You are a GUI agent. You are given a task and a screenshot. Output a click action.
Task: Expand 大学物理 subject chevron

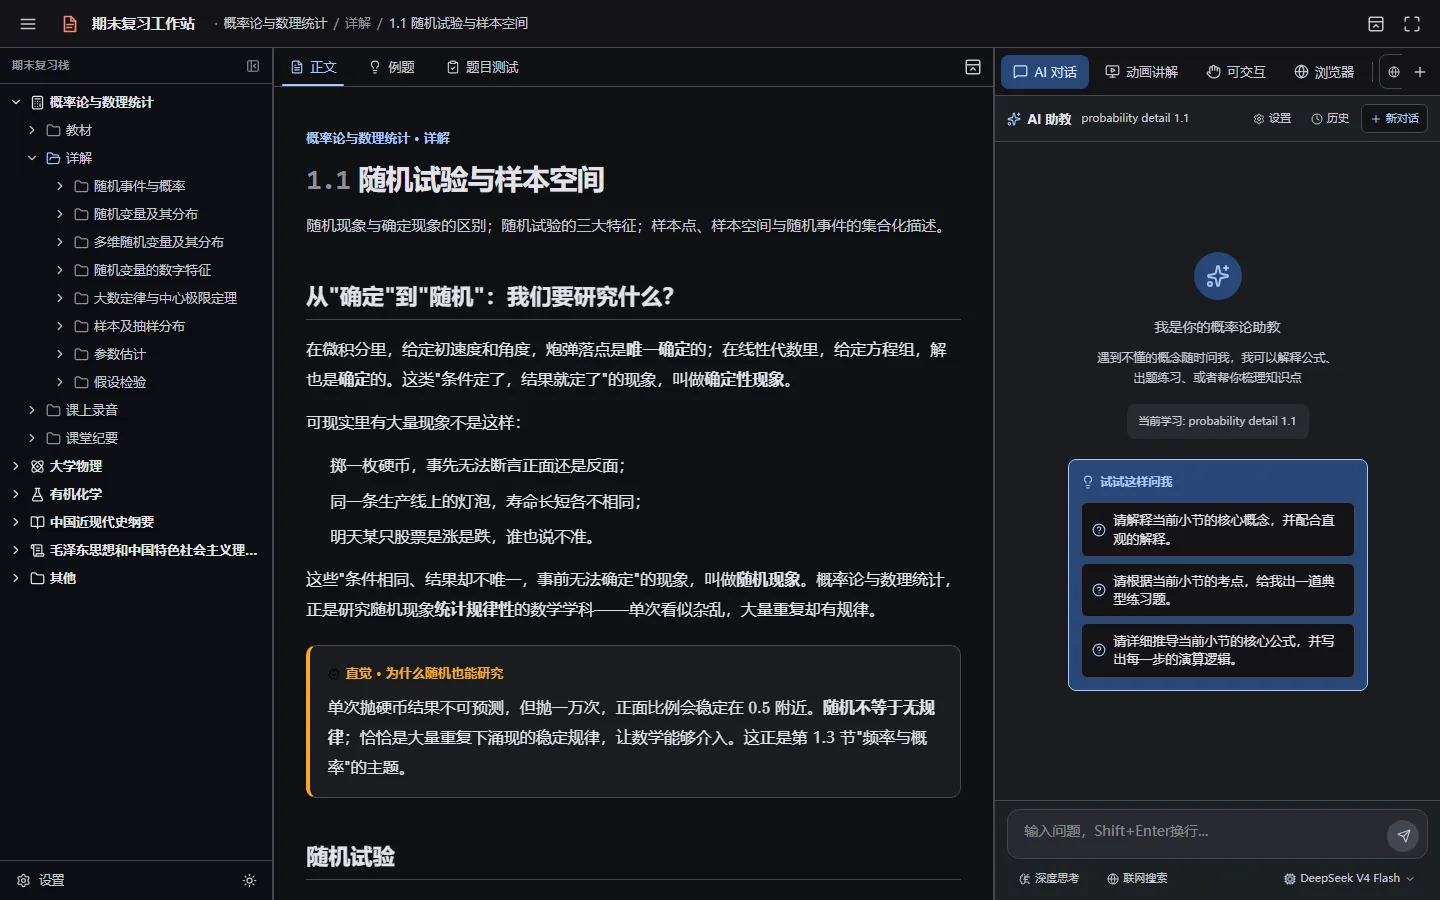pos(16,466)
